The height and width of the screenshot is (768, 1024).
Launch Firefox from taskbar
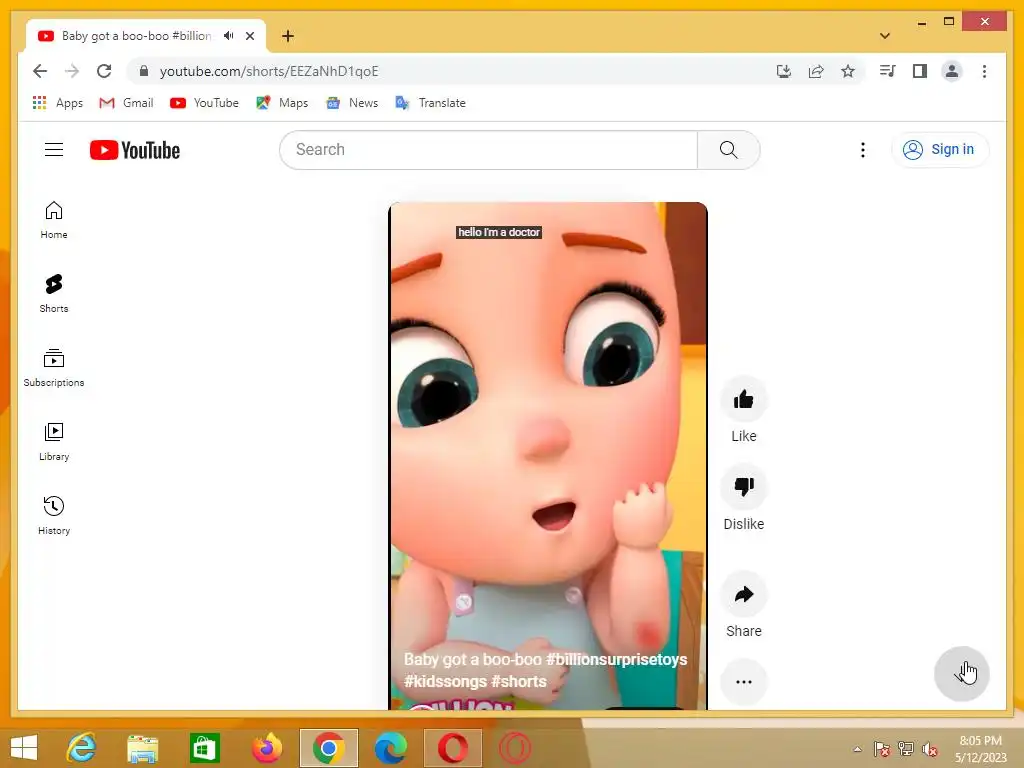pyautogui.click(x=266, y=748)
